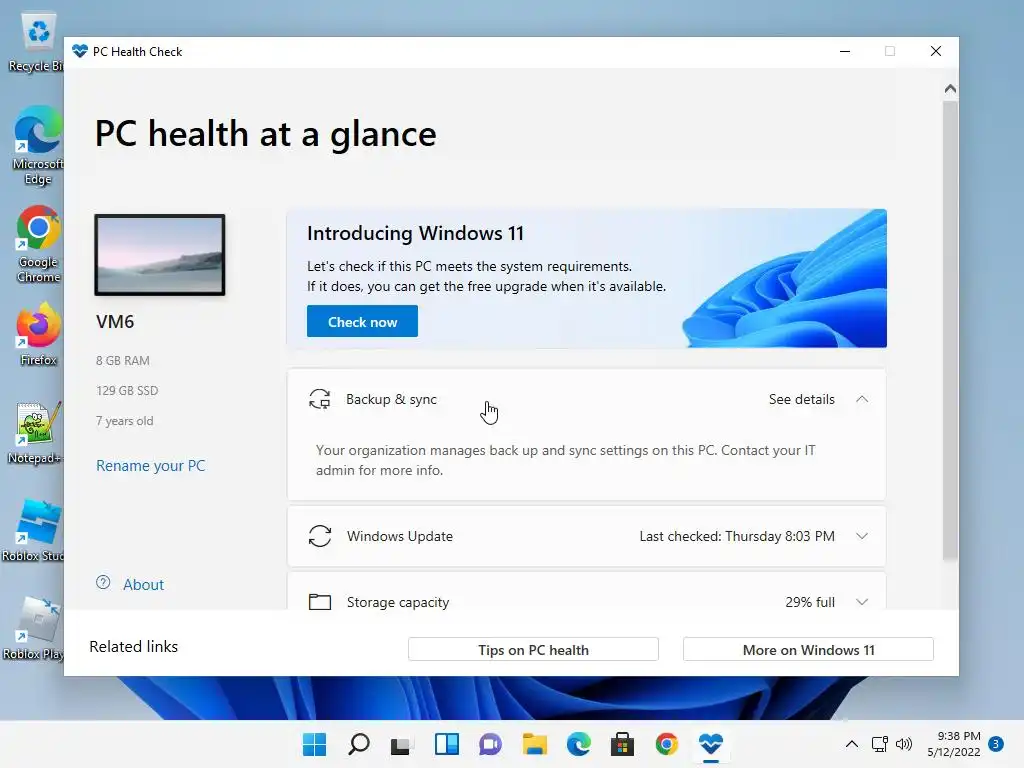Click the PC Health Check title bar heart icon
Screen dimensions: 1024x768
80,51
